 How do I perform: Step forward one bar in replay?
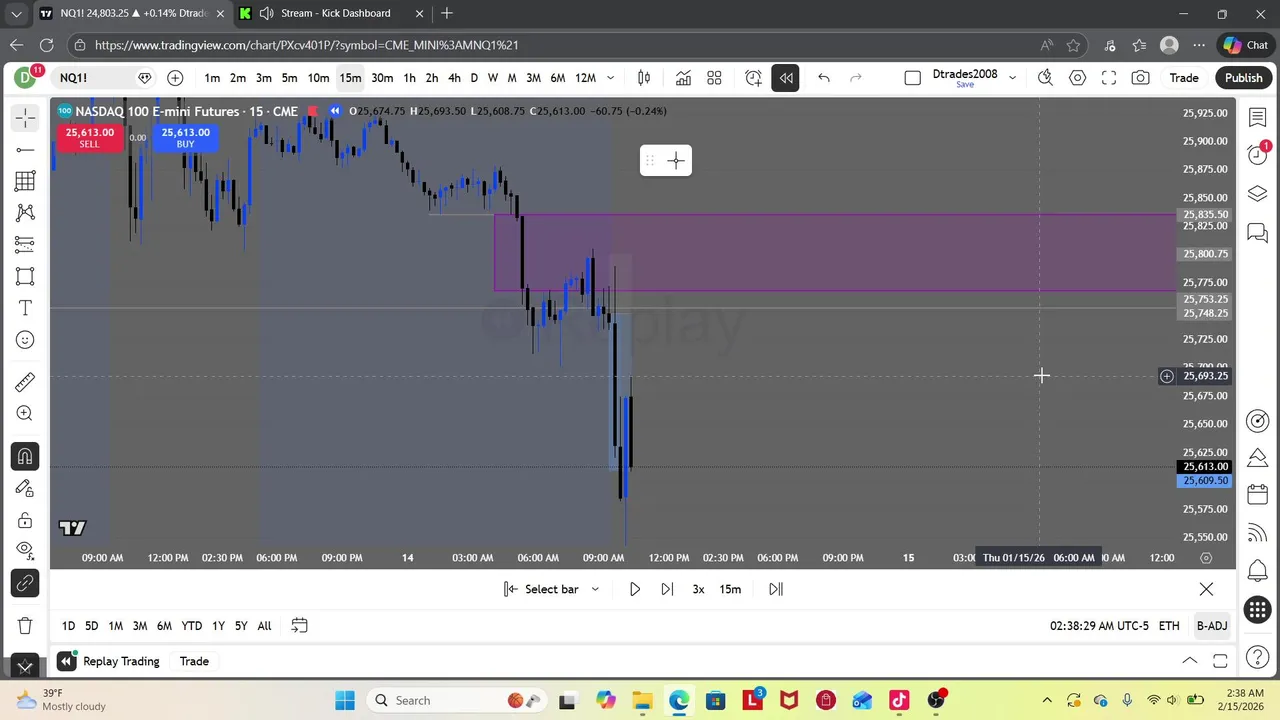(667, 589)
